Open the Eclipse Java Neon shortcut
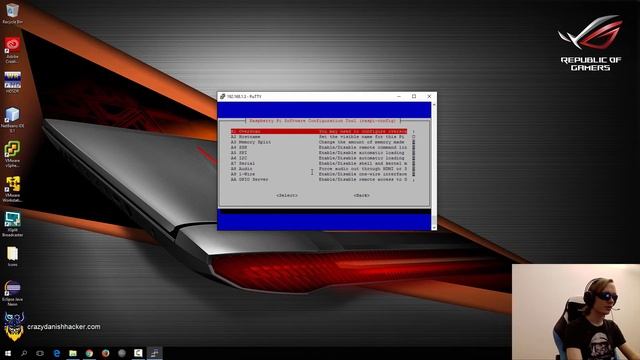Viewport: 640px width, 360px height. pos(12,293)
